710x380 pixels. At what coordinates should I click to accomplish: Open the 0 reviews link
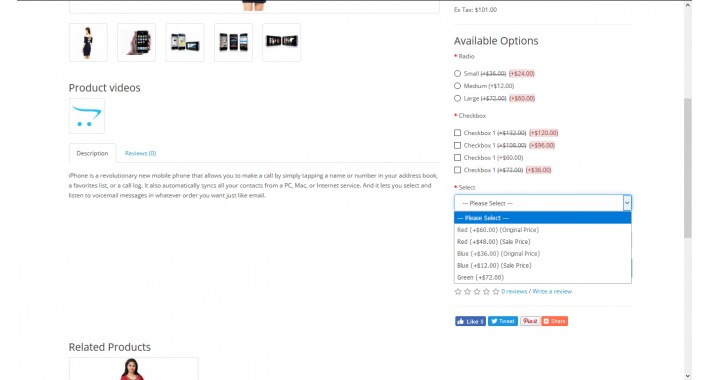tap(514, 291)
